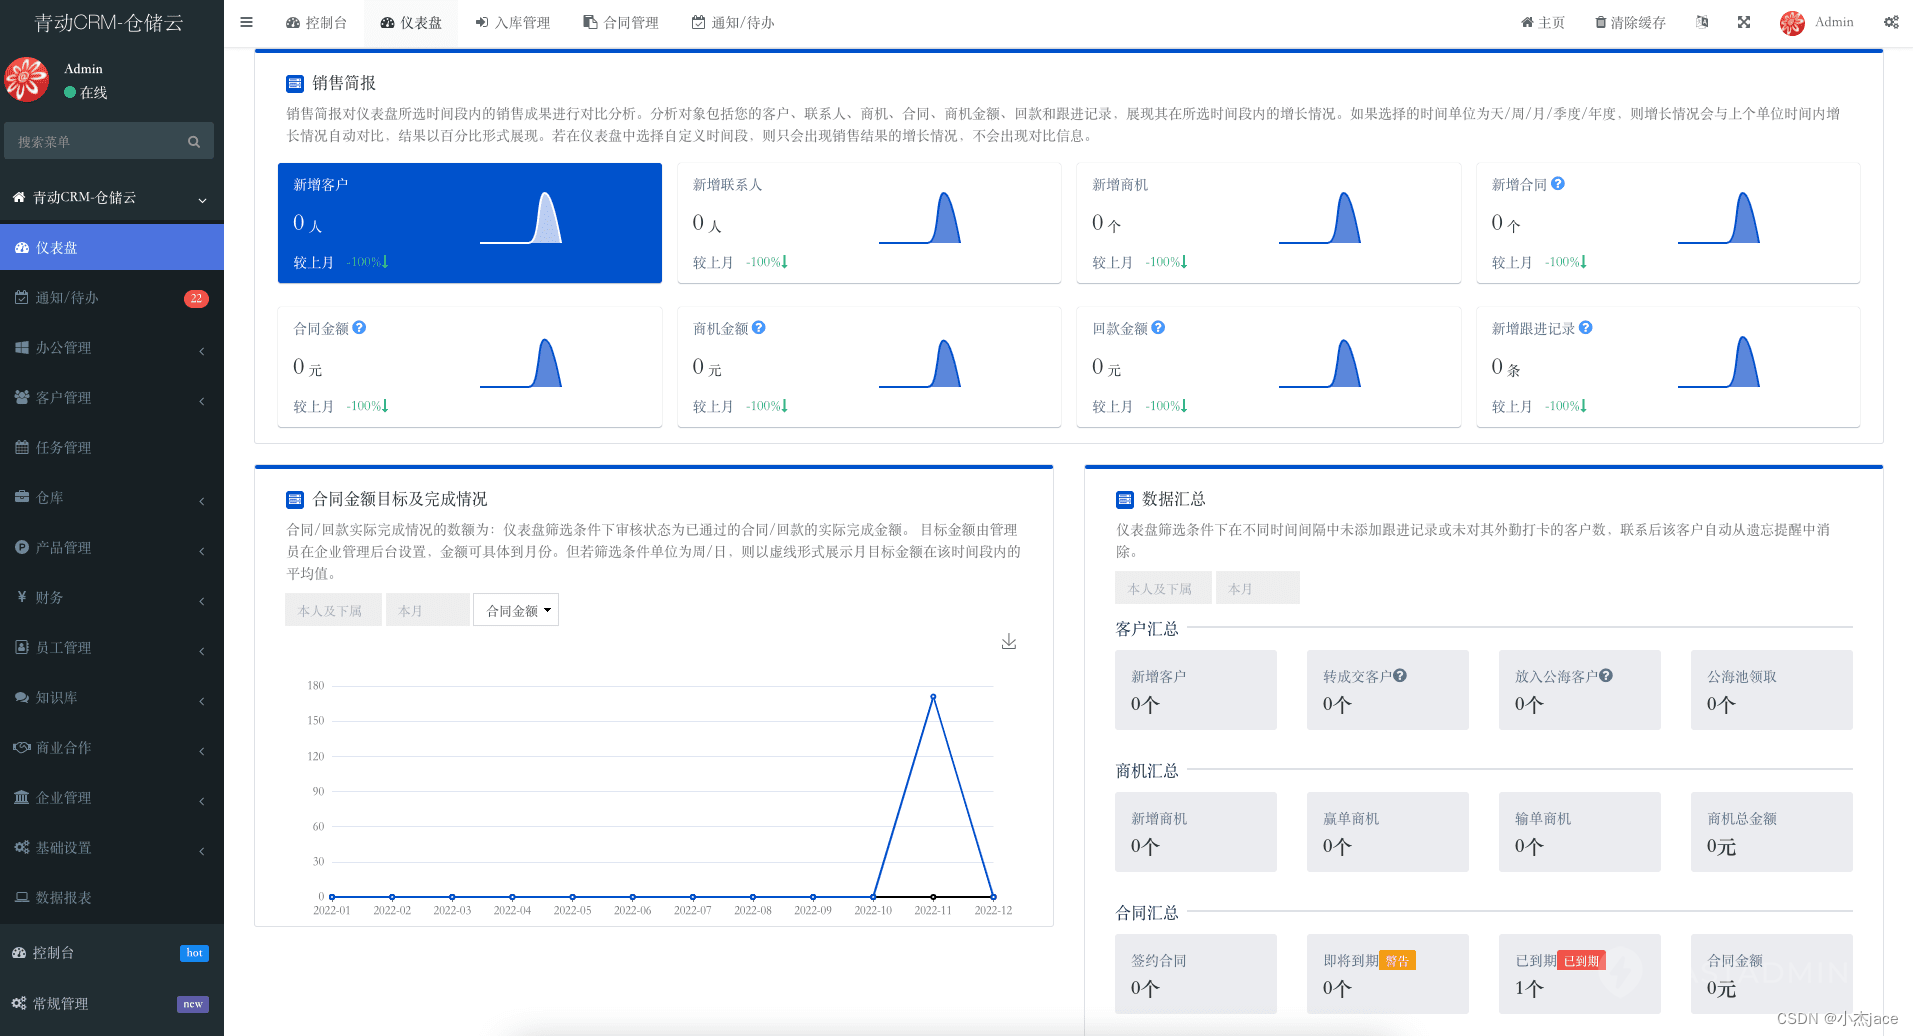Screen dimensions: 1913x1036
Task: Click the magnifier search icon in sidebar
Action: 194,142
